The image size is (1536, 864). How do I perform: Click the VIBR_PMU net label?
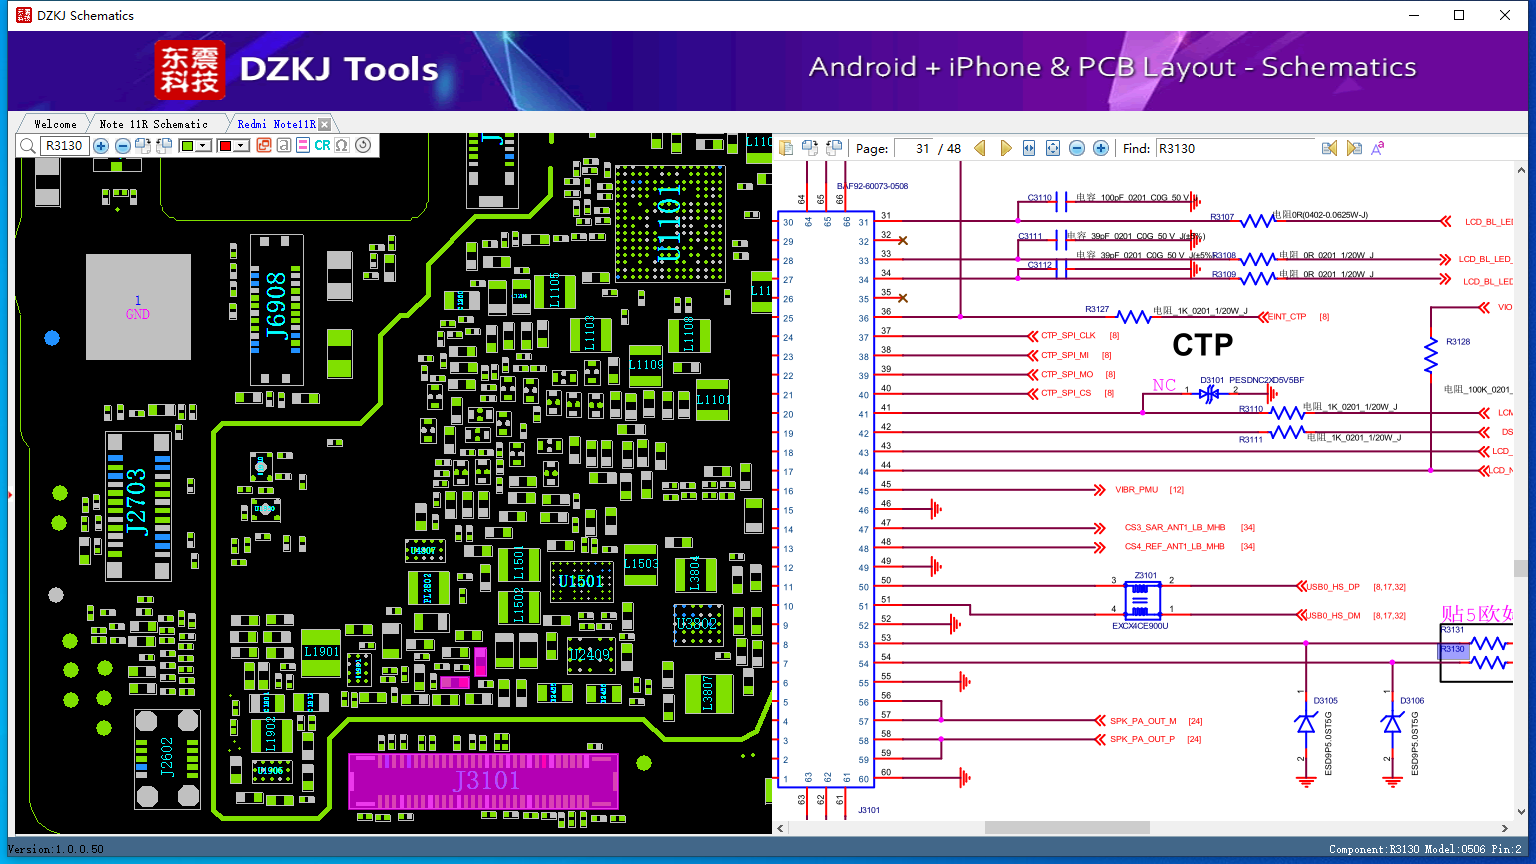(1136, 490)
